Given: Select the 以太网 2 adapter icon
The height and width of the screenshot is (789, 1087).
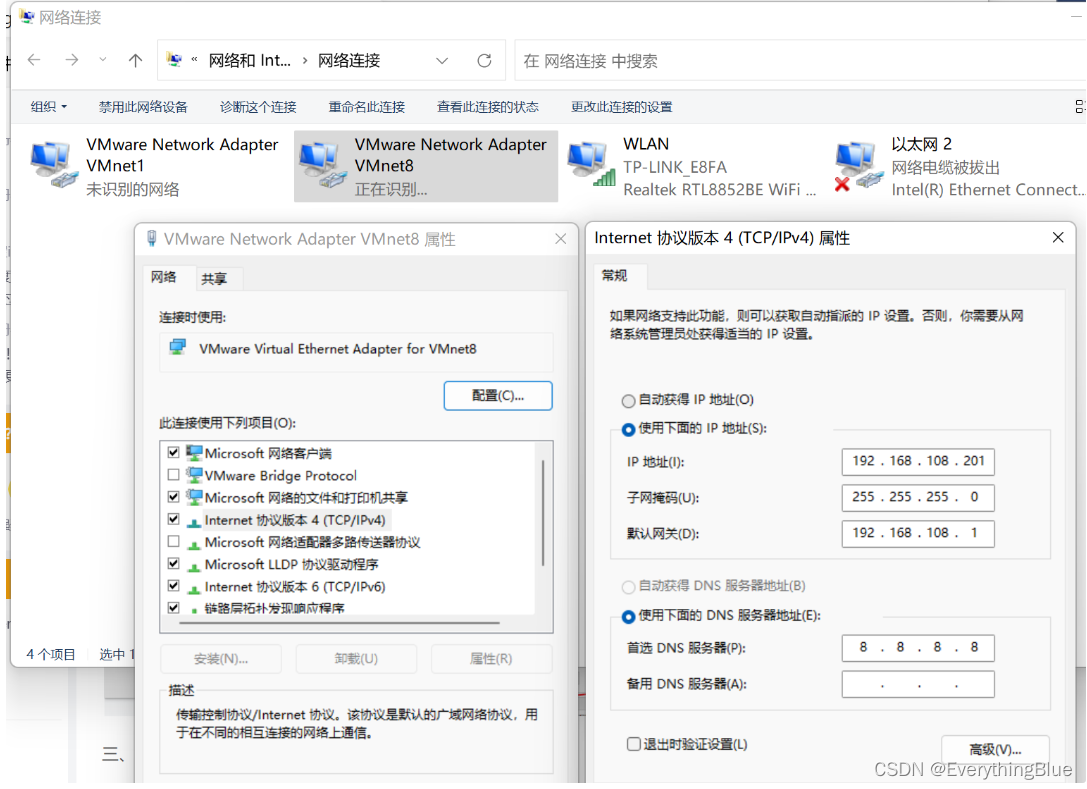Looking at the screenshot, I should pyautogui.click(x=856, y=160).
